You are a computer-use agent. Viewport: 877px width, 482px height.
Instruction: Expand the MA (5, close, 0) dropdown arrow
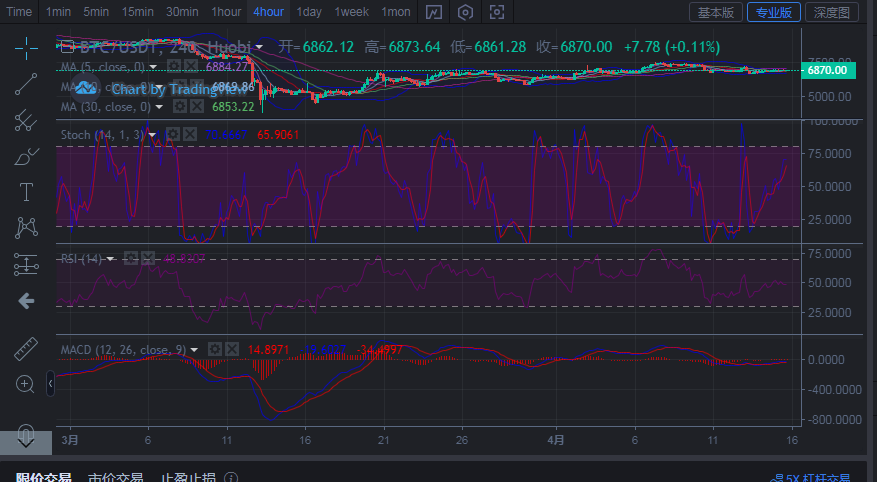(153, 67)
